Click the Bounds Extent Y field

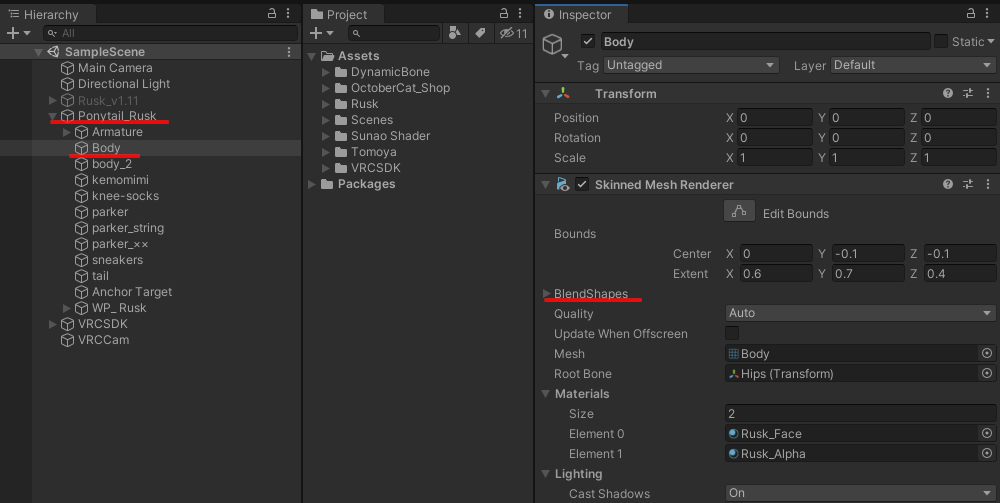[867, 273]
